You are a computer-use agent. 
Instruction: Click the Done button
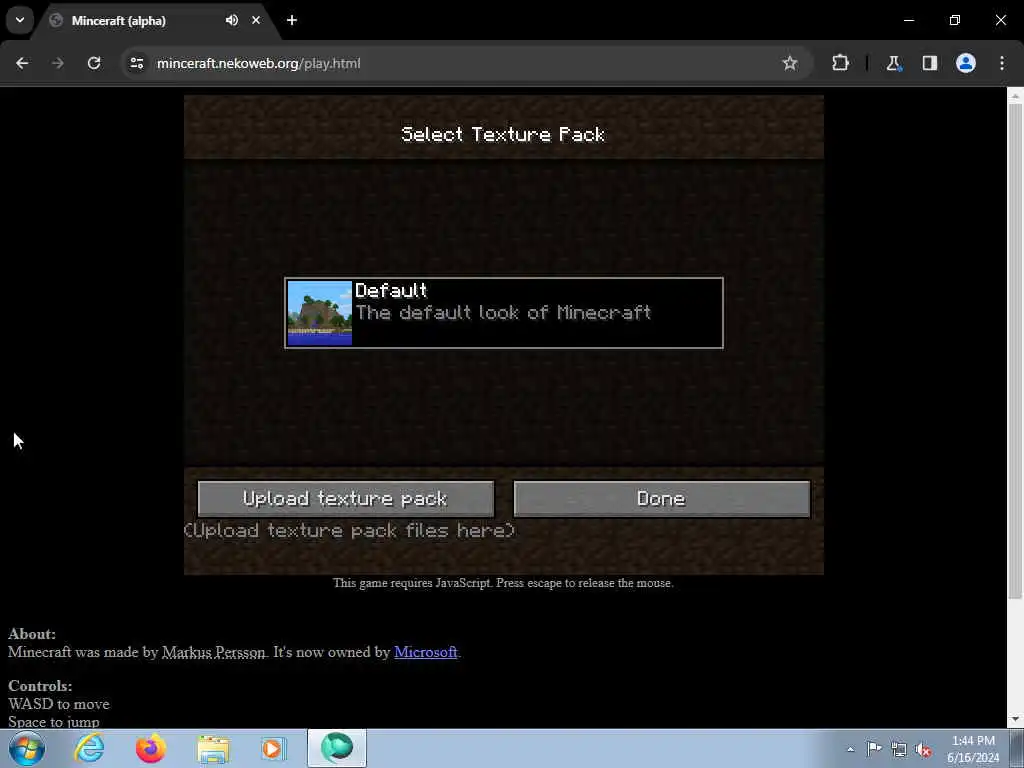(662, 499)
